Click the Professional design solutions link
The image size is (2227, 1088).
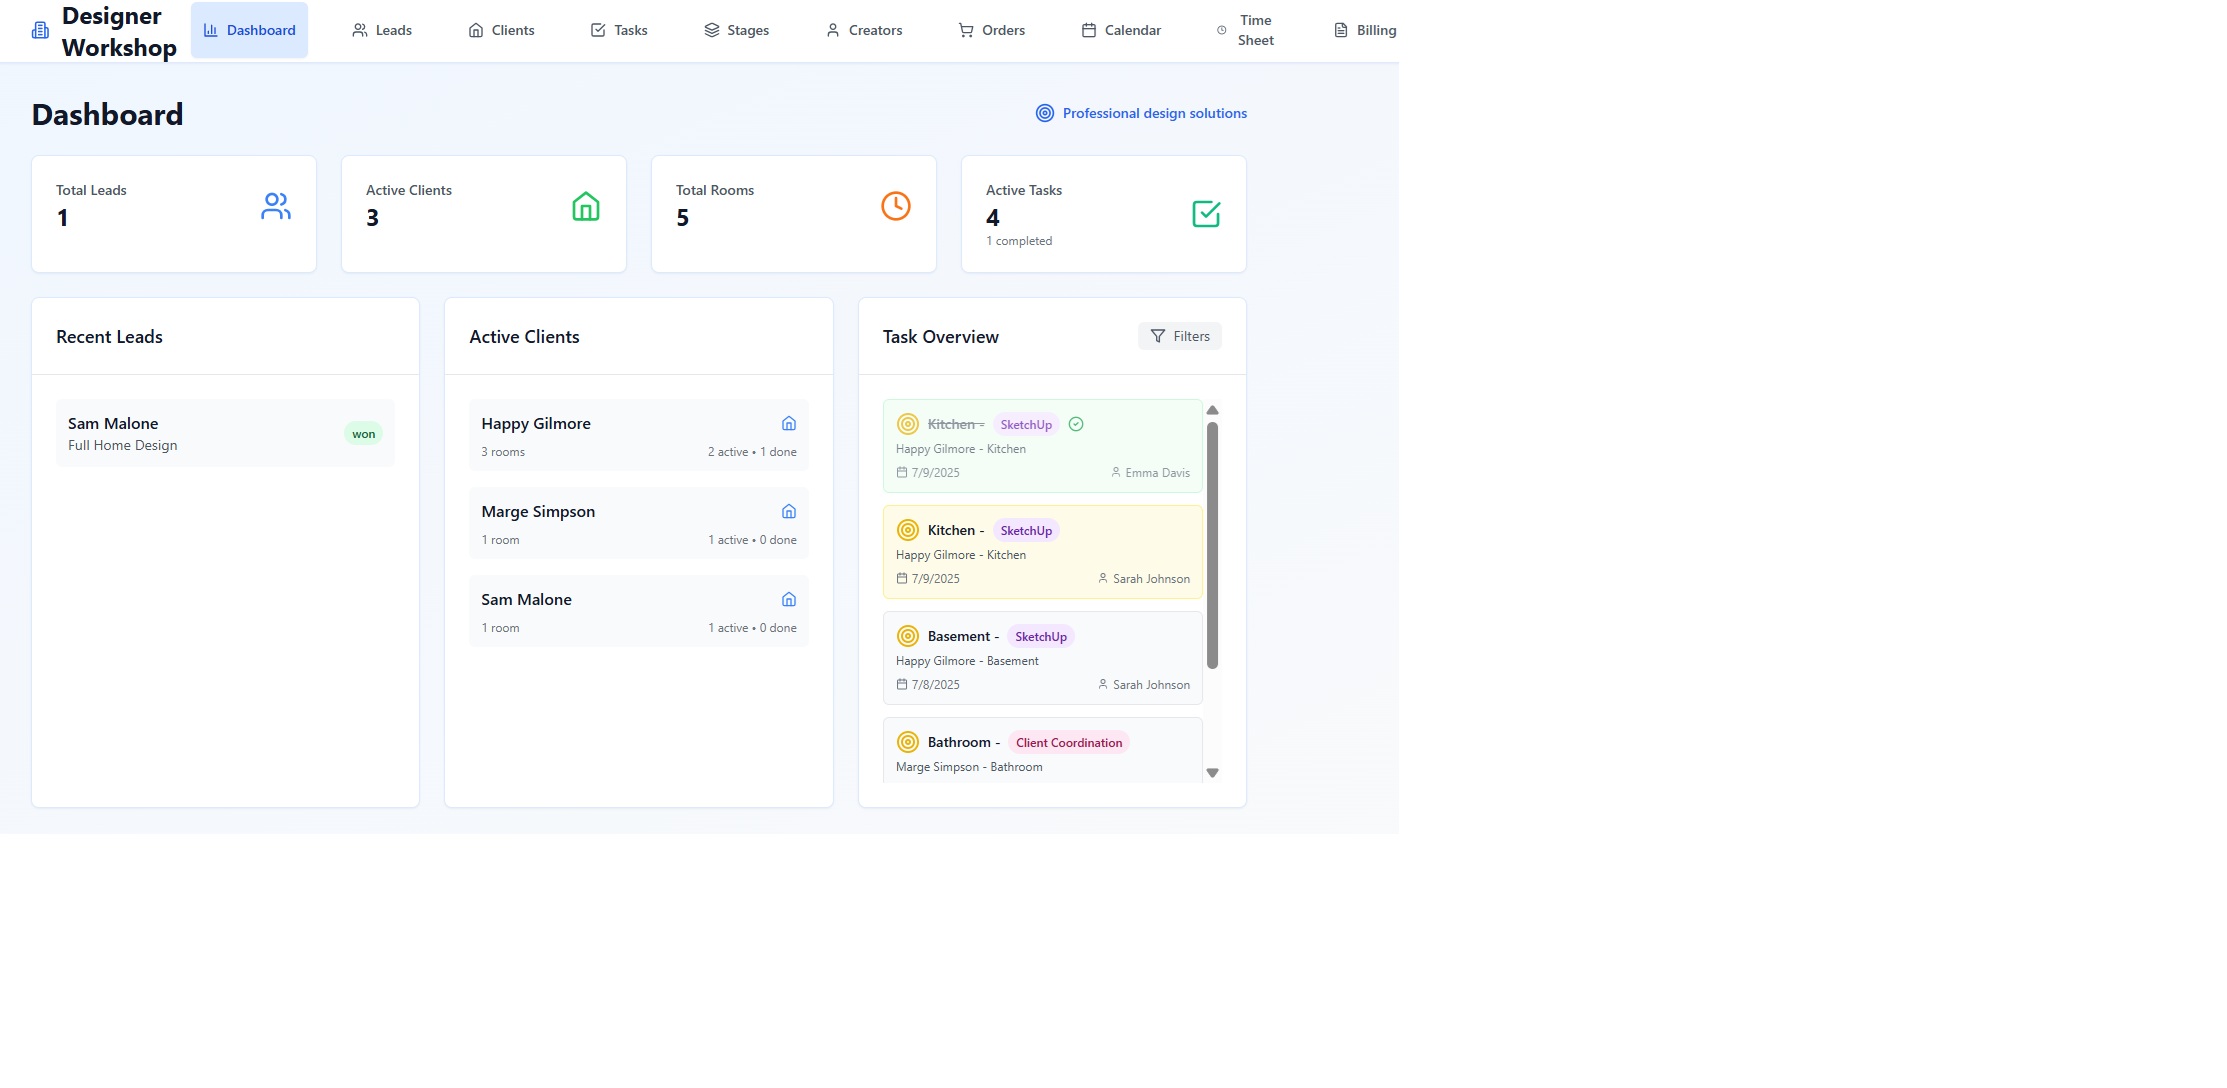(x=1154, y=114)
